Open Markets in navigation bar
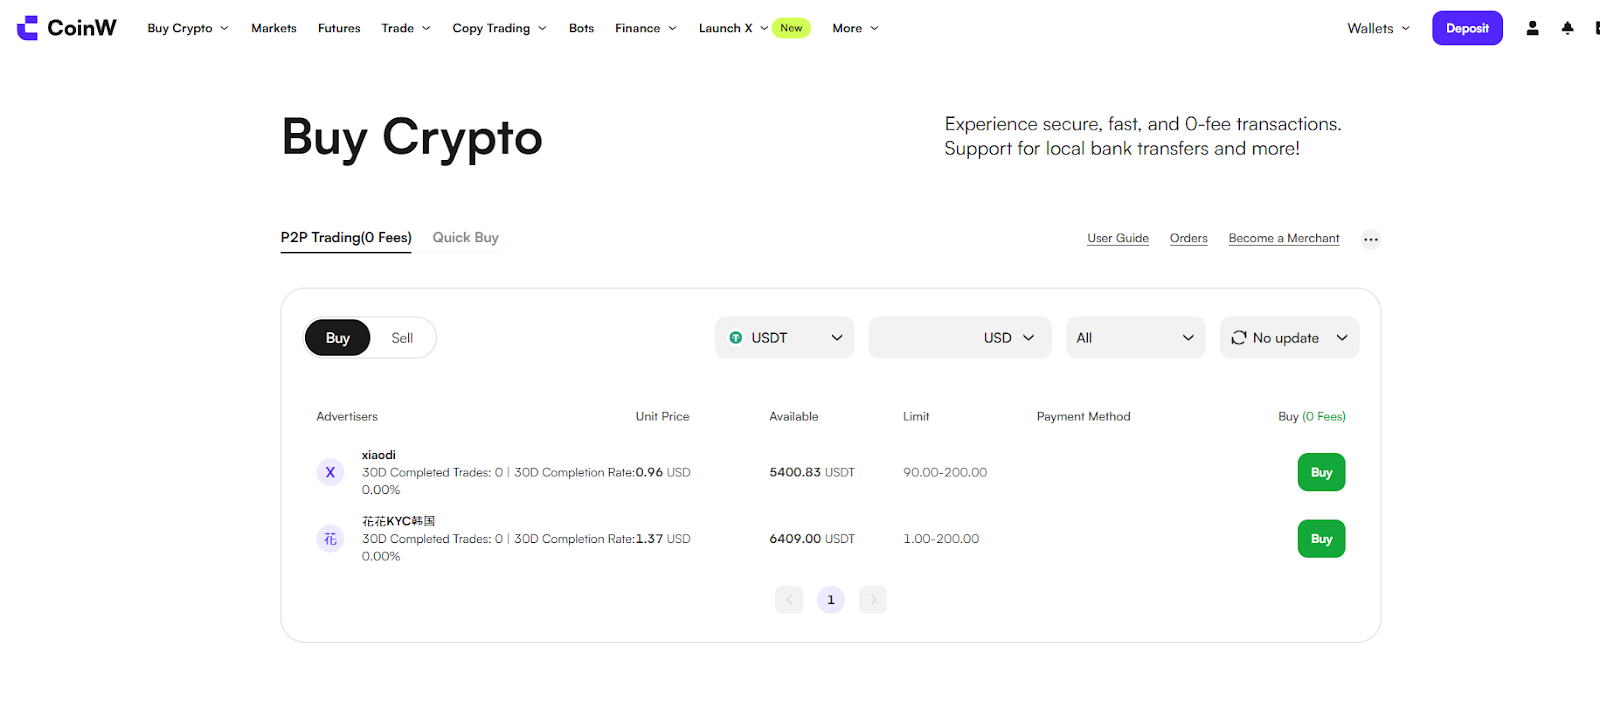 (274, 28)
